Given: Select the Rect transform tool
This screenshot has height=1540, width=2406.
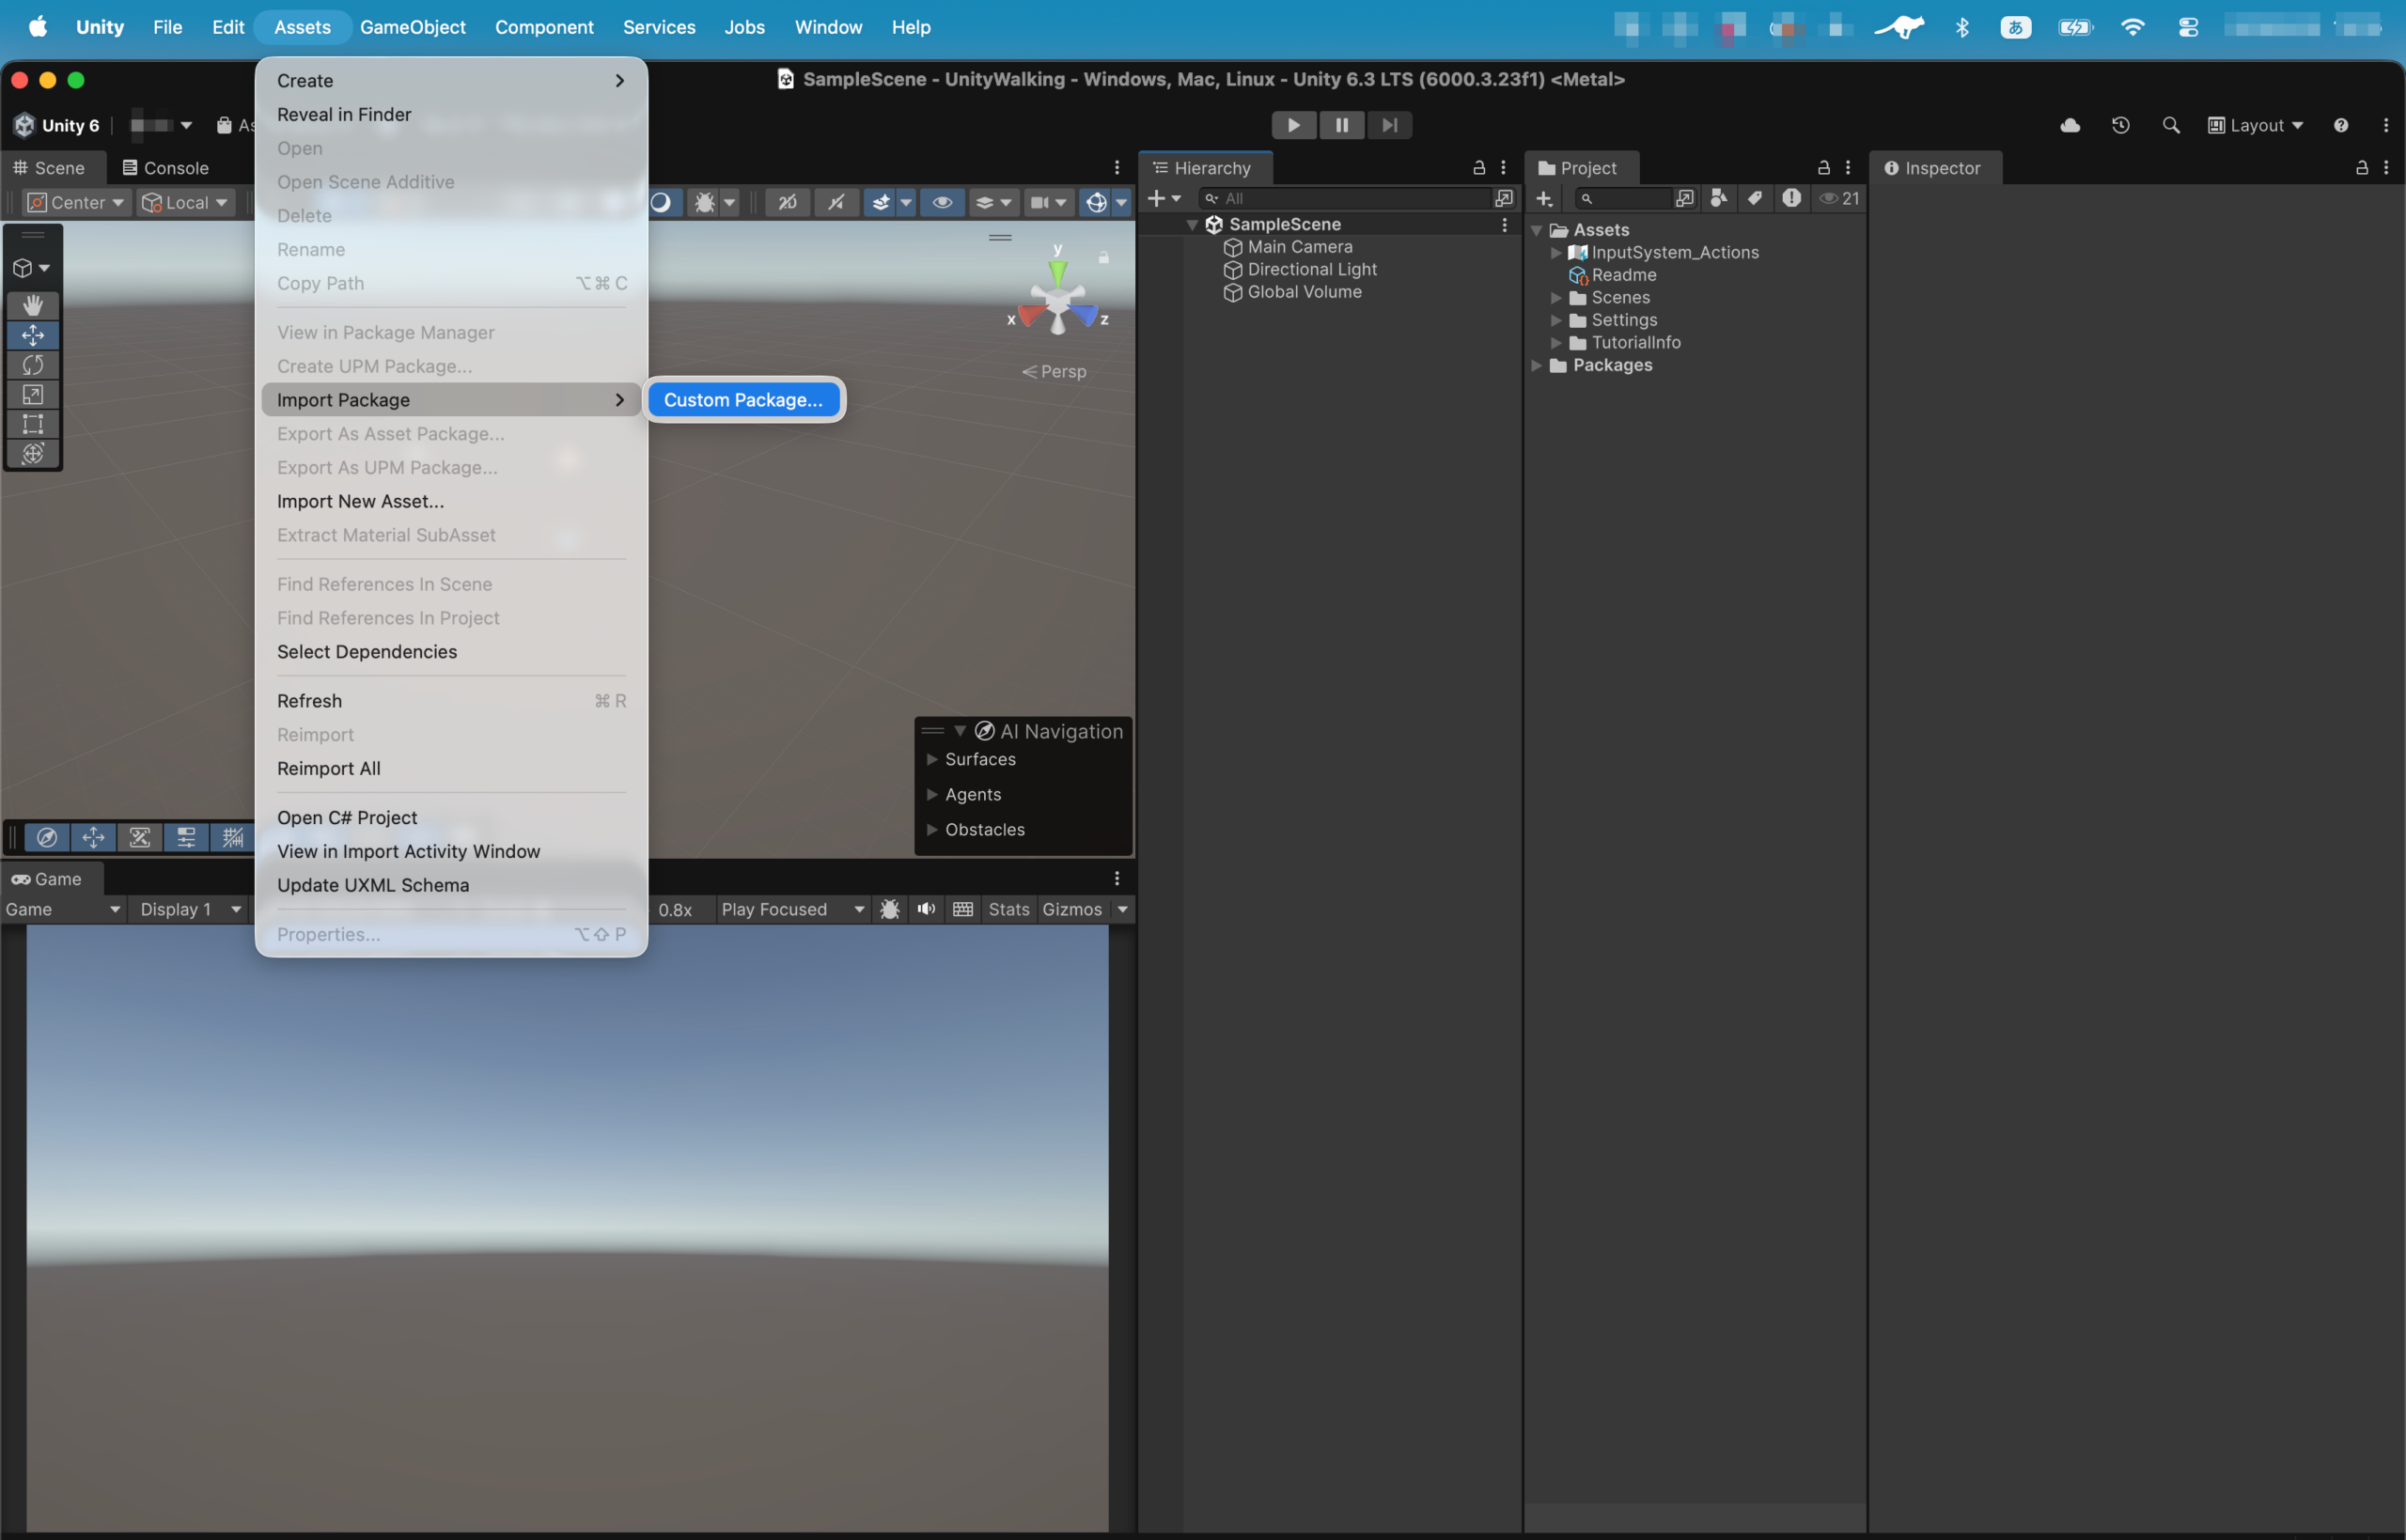Looking at the screenshot, I should 33,424.
